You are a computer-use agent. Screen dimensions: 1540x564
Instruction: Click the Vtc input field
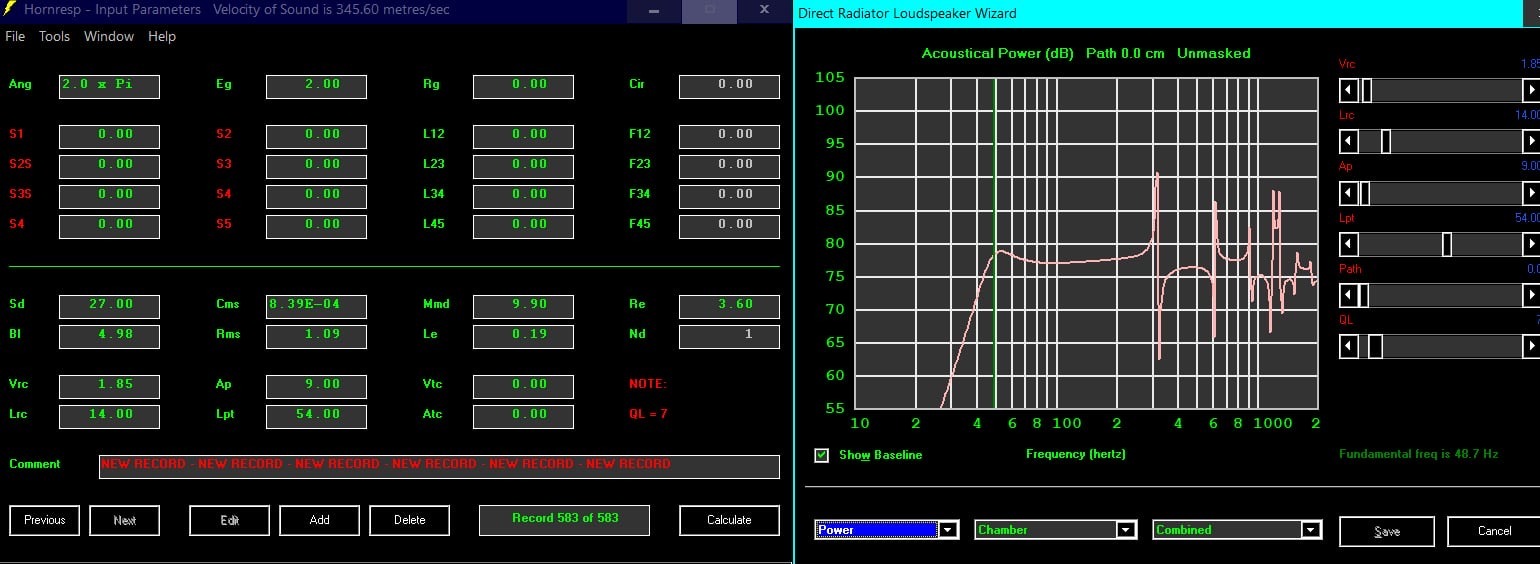click(523, 386)
